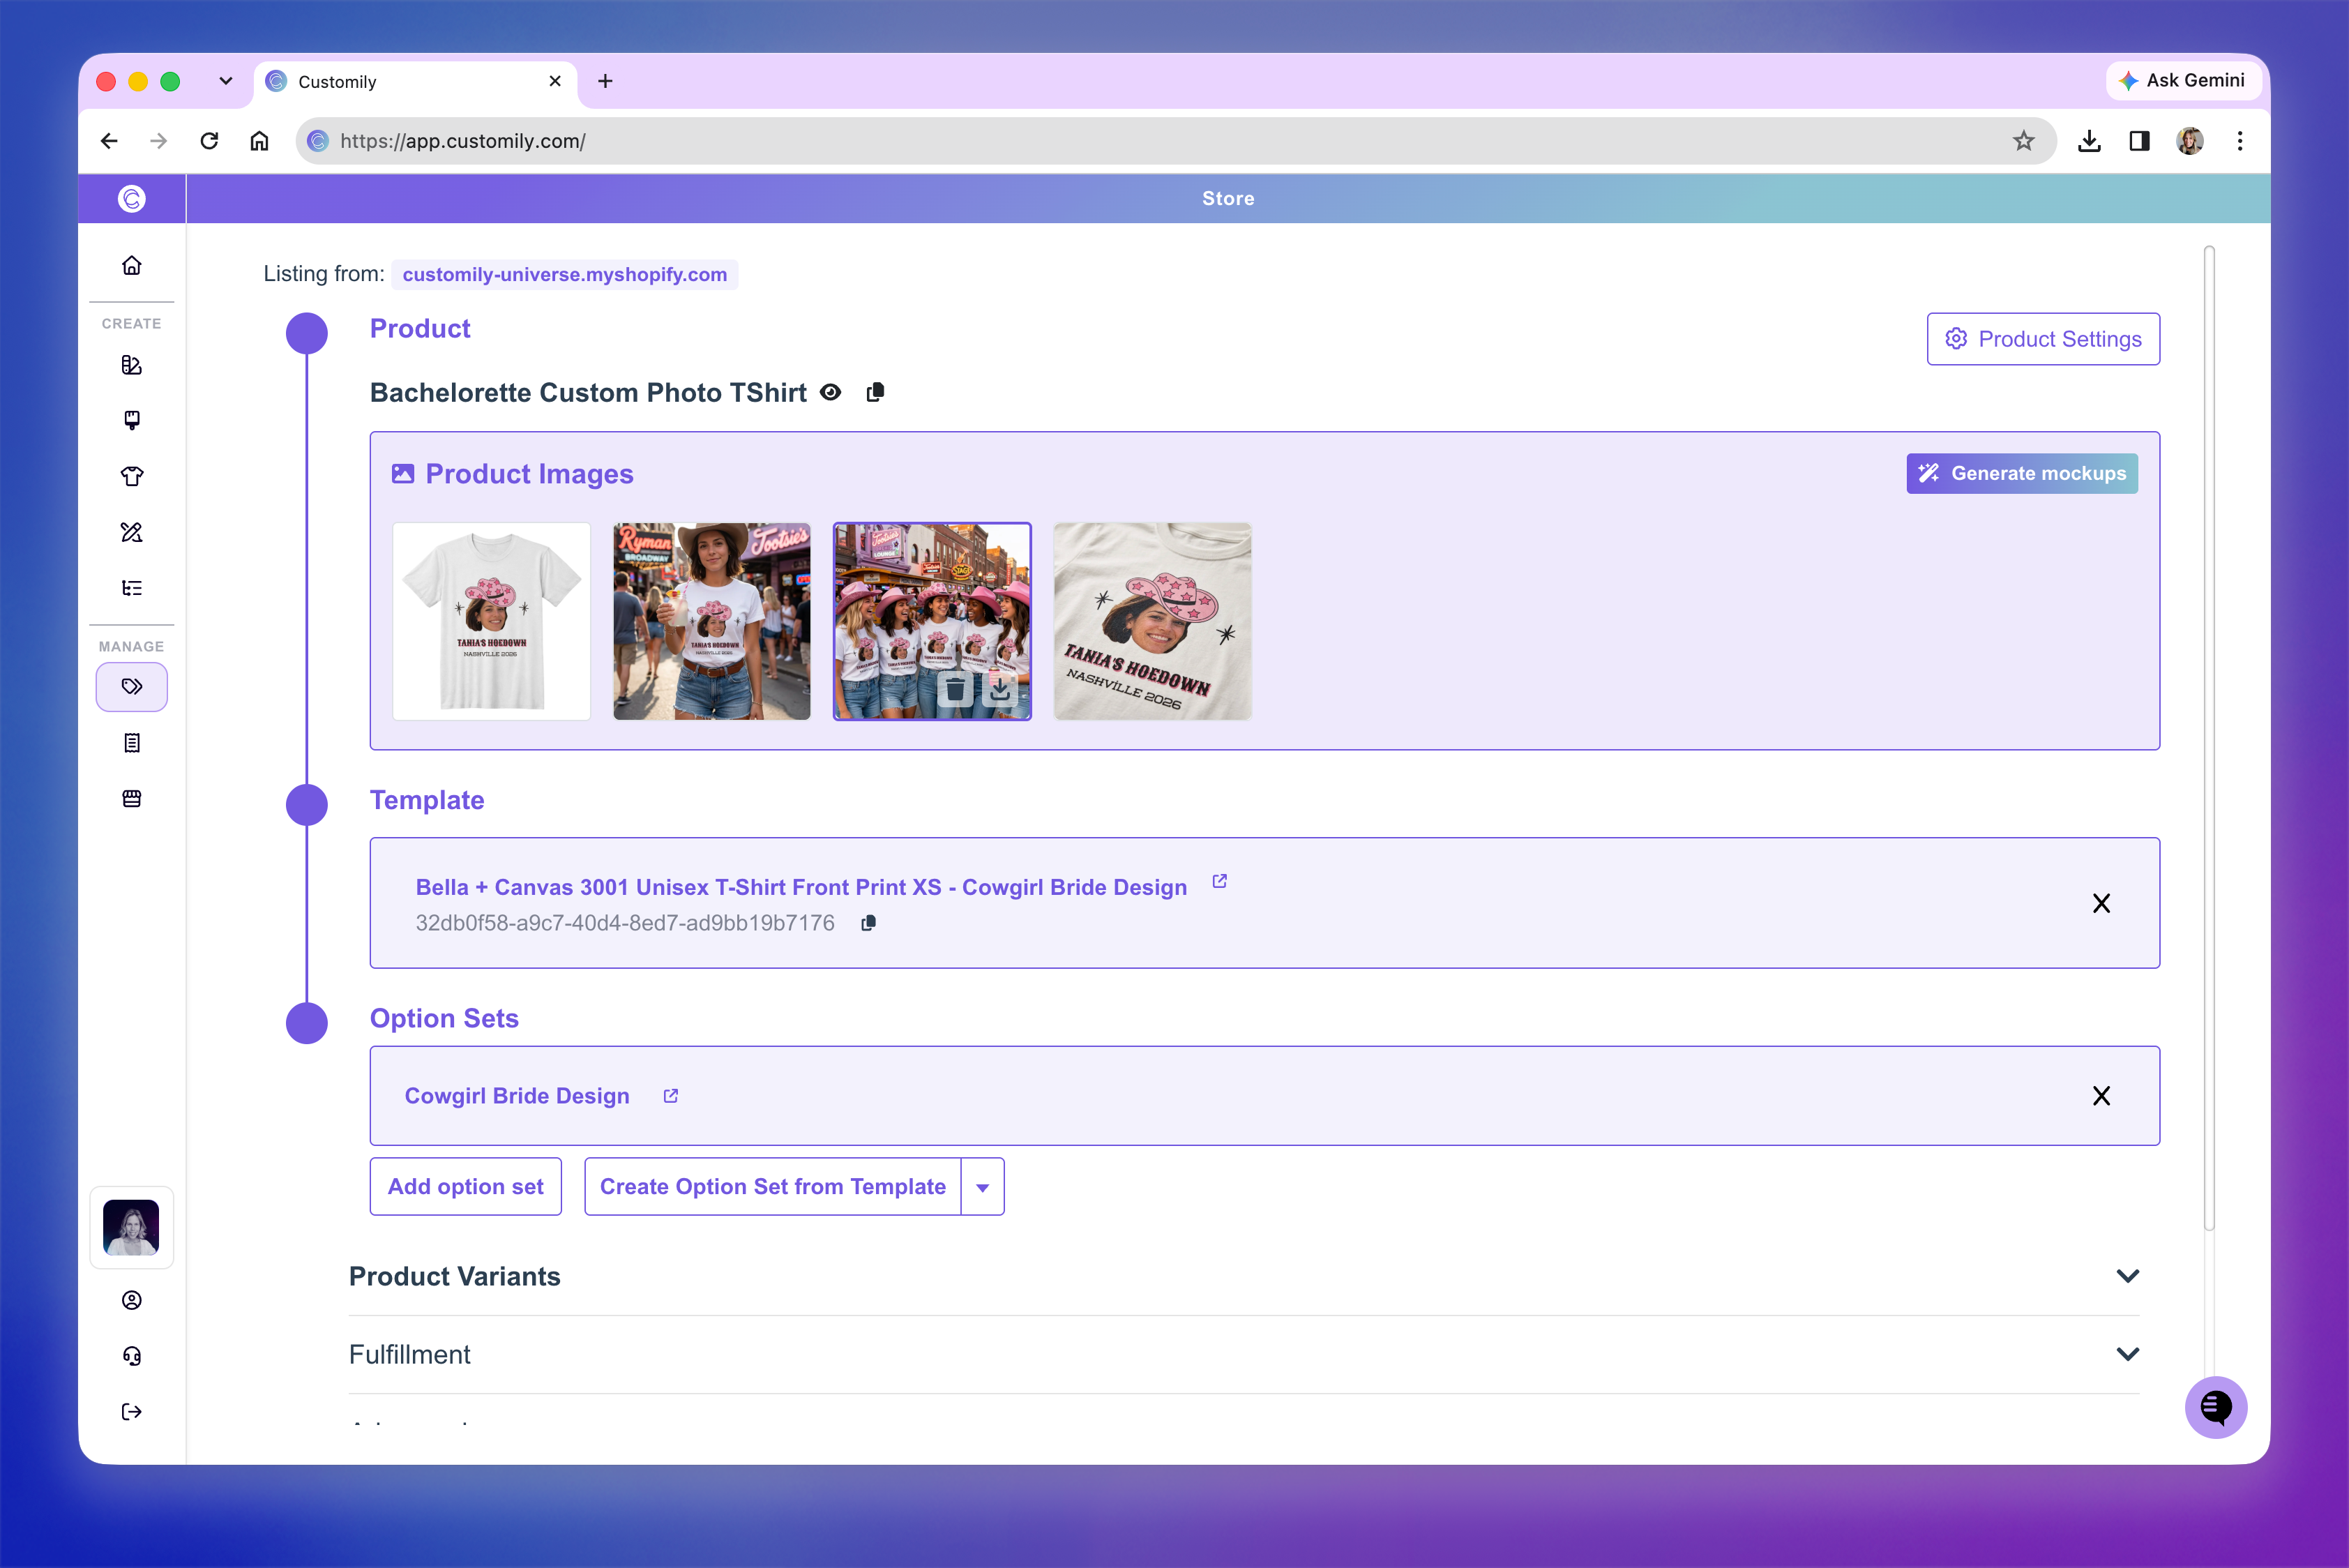The image size is (2349, 1568).
Task: Open Cowgirl Bride Design external link icon
Action: [670, 1096]
